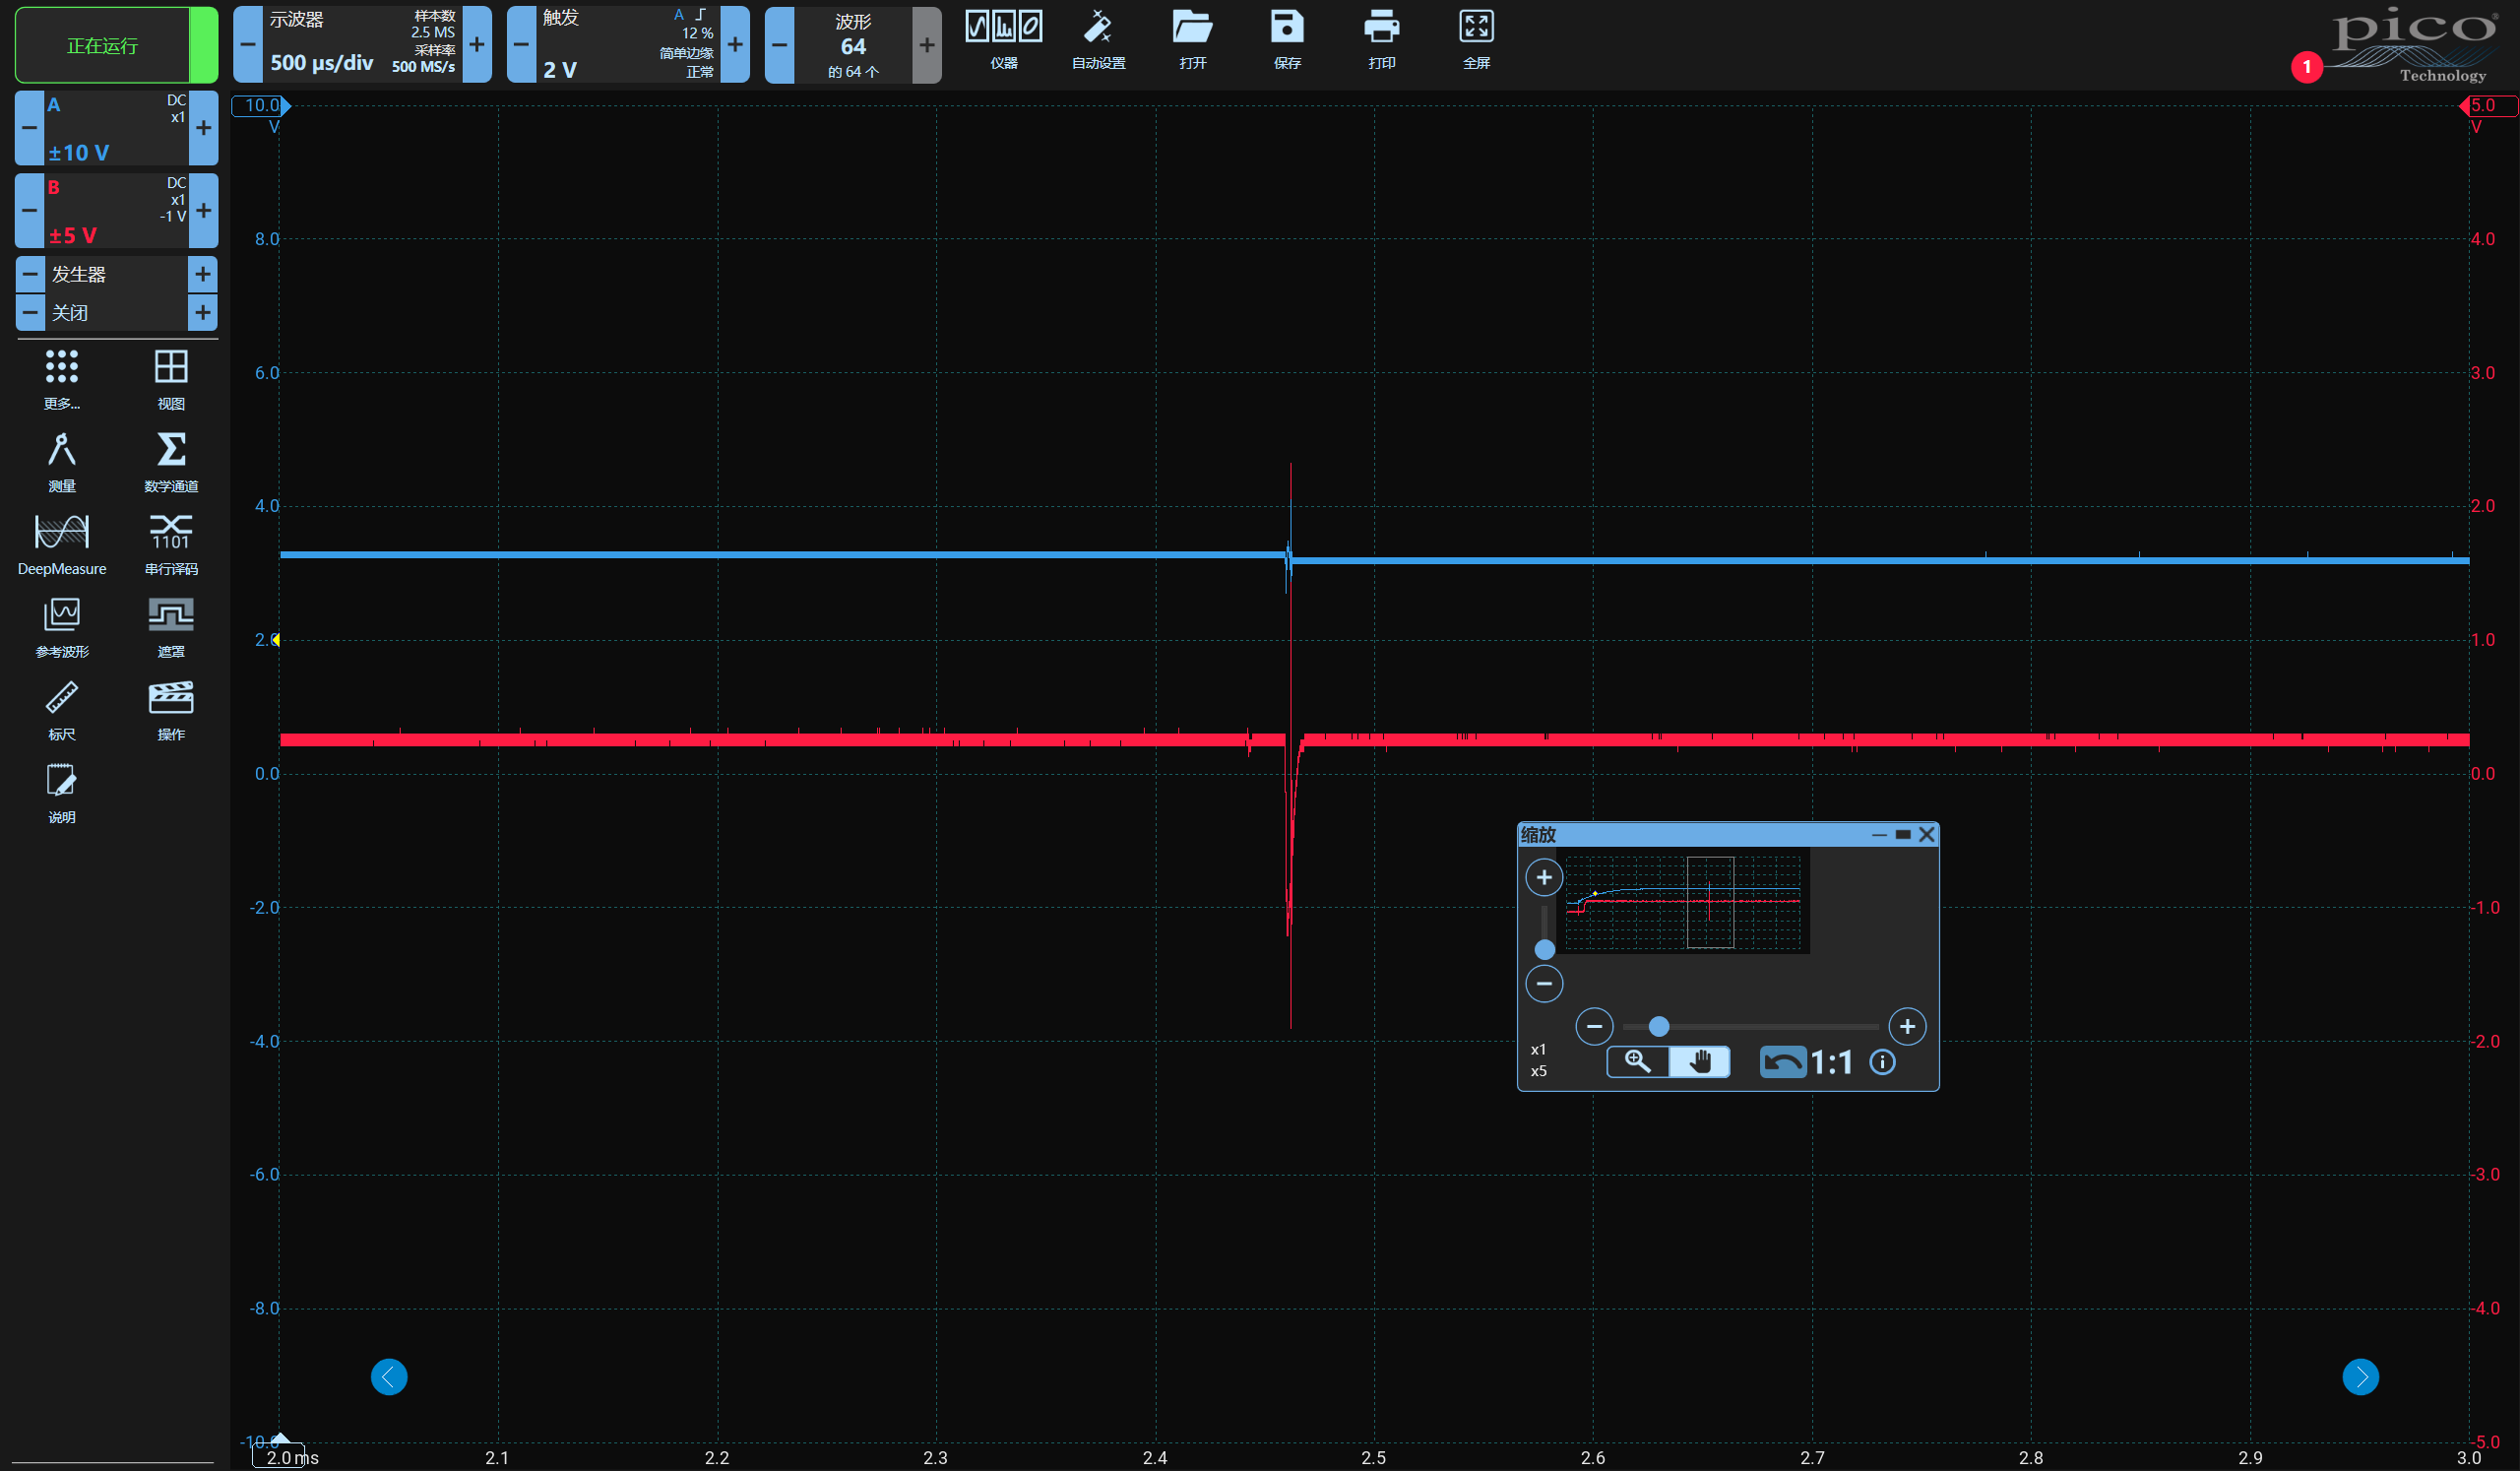Image resolution: width=2520 pixels, height=1471 pixels.
Task: Adjust the zoom level slider
Action: point(1659,1026)
